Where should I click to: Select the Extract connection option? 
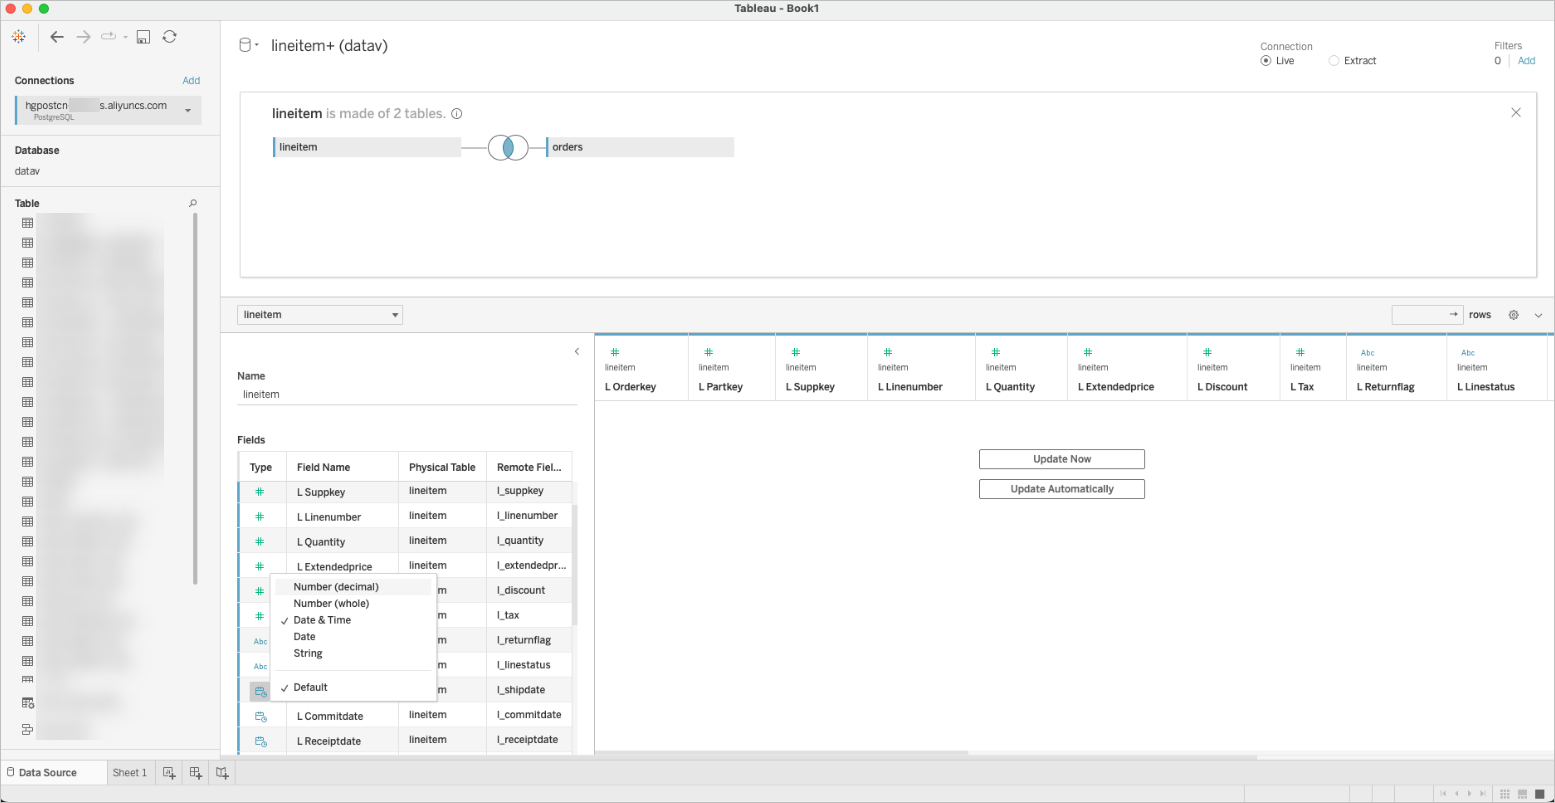[1334, 61]
